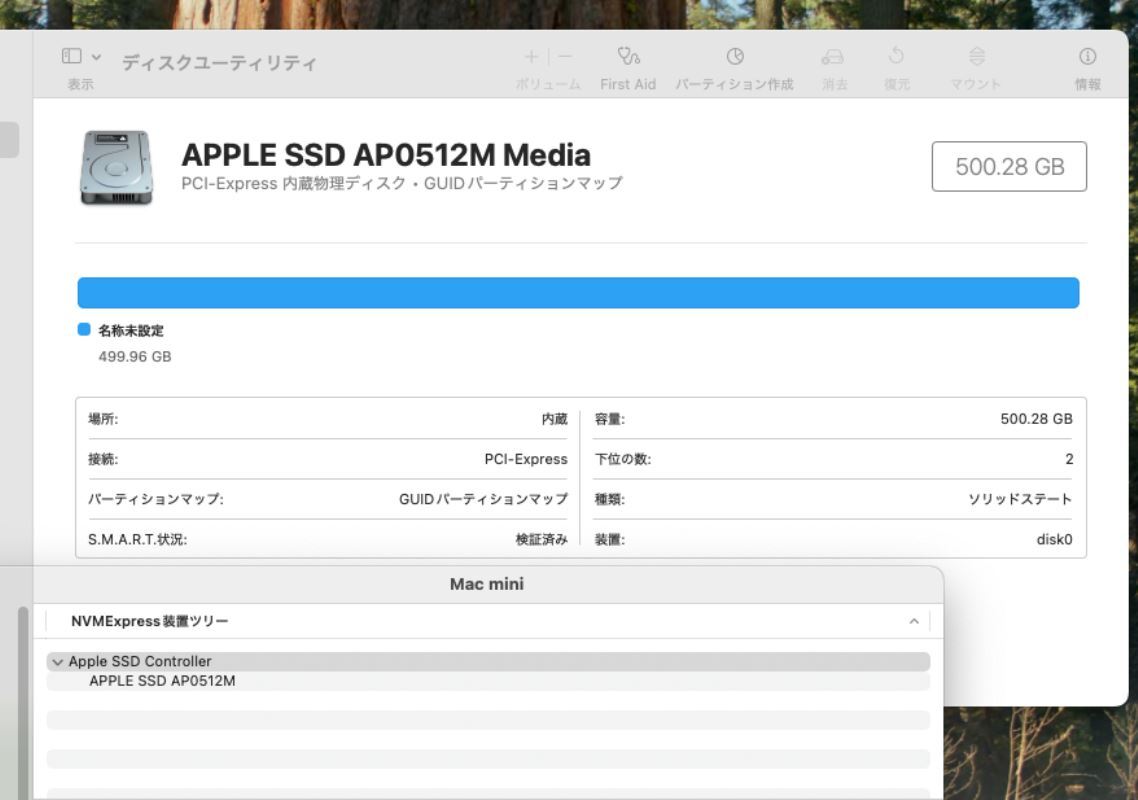Select the Restore (復元) toolbar icon
The image size is (1138, 800).
[x=896, y=56]
